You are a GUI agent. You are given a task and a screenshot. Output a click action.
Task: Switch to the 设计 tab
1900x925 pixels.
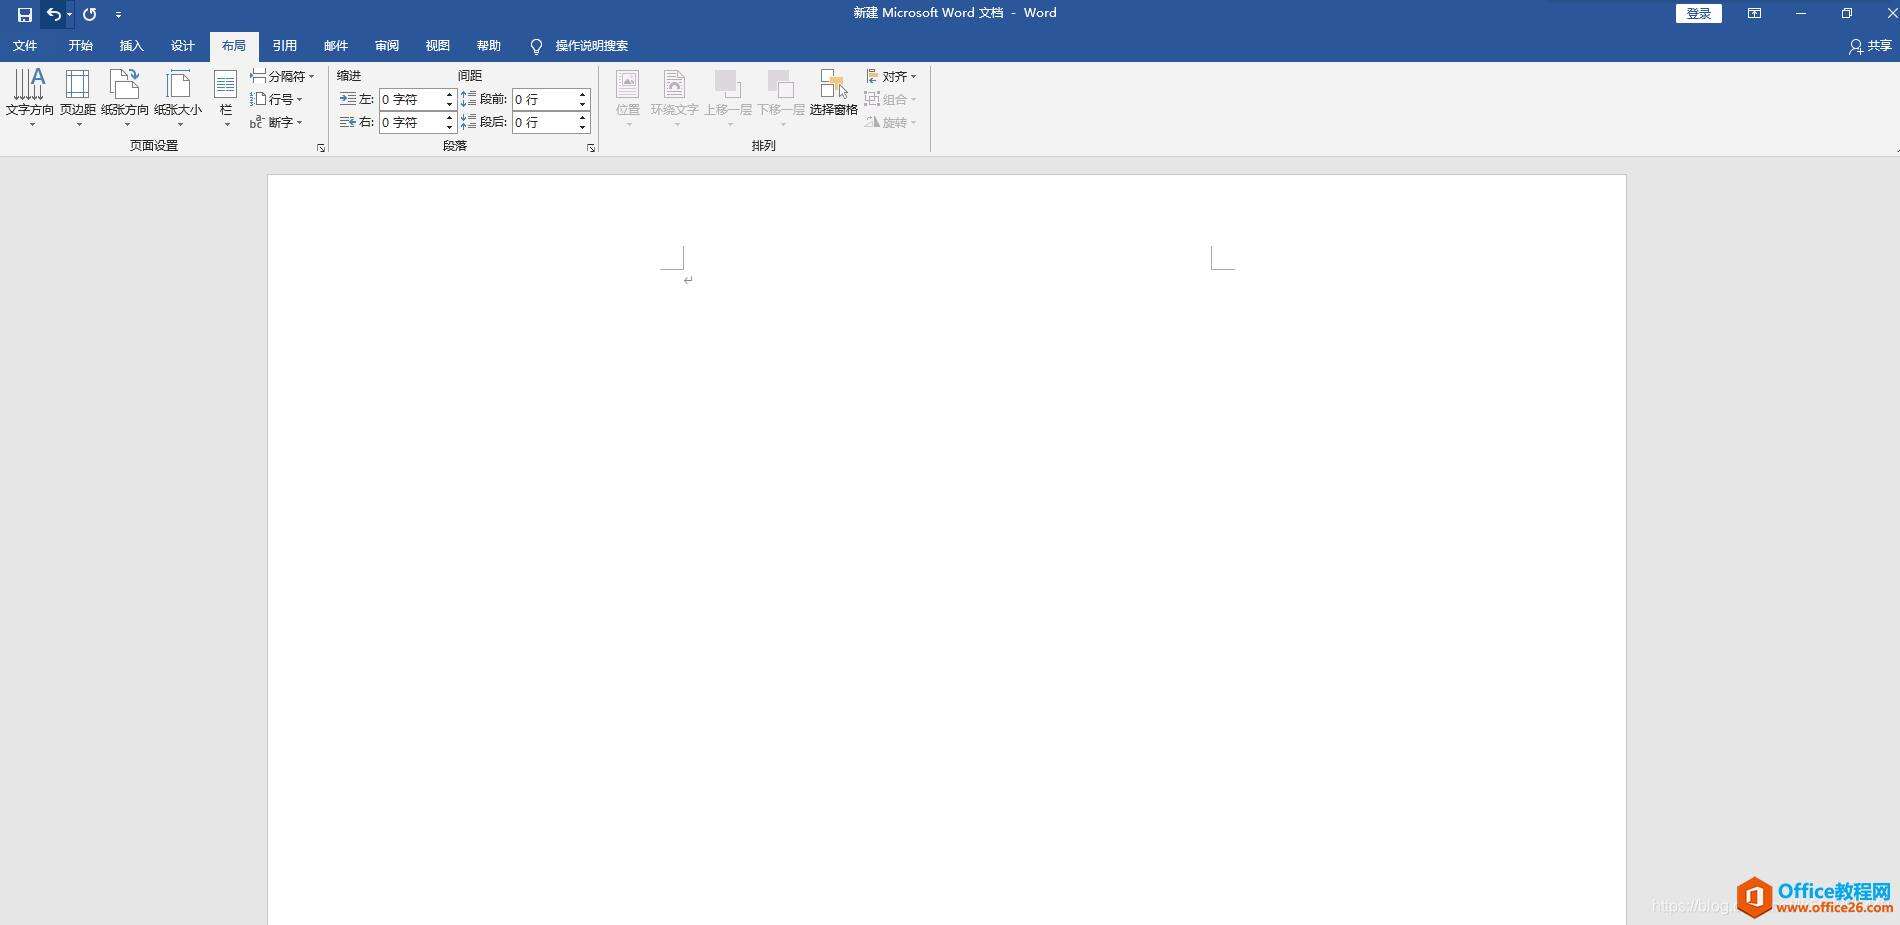[183, 46]
